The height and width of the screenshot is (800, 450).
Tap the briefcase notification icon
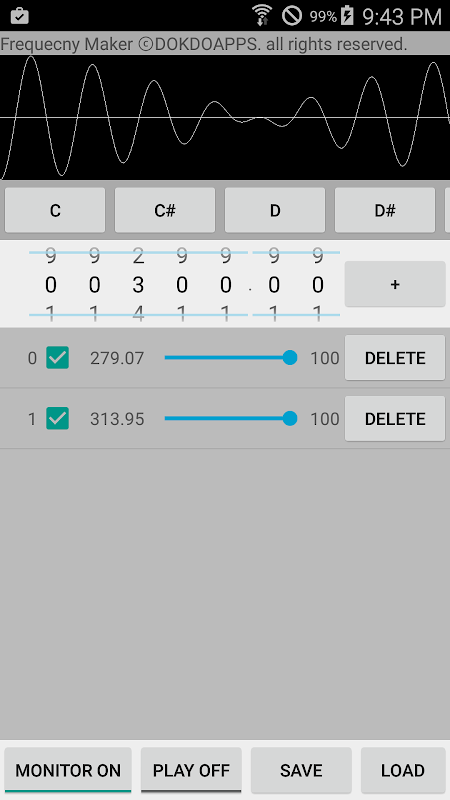(x=19, y=16)
